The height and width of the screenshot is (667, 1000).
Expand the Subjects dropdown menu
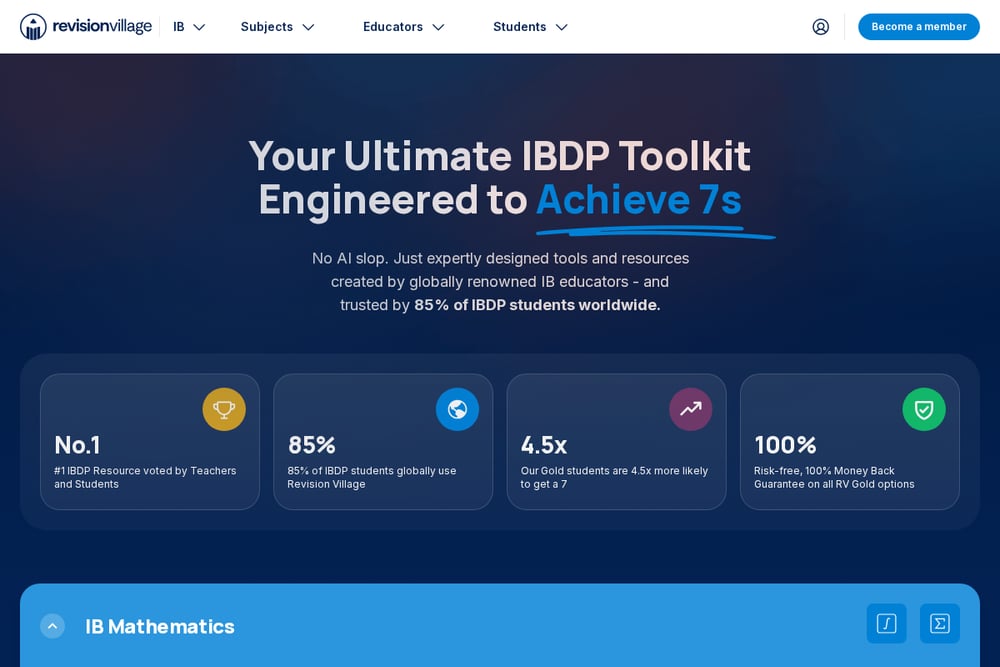277,27
